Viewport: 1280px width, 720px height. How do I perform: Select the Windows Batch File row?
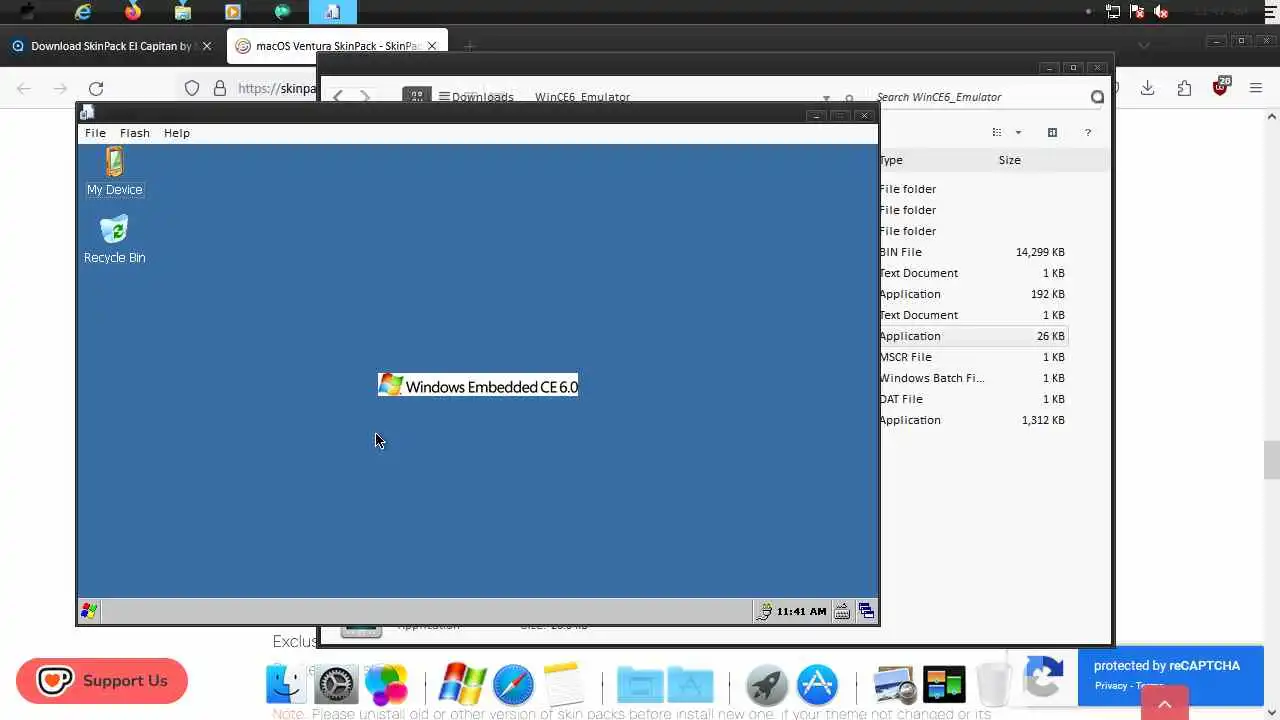973,378
